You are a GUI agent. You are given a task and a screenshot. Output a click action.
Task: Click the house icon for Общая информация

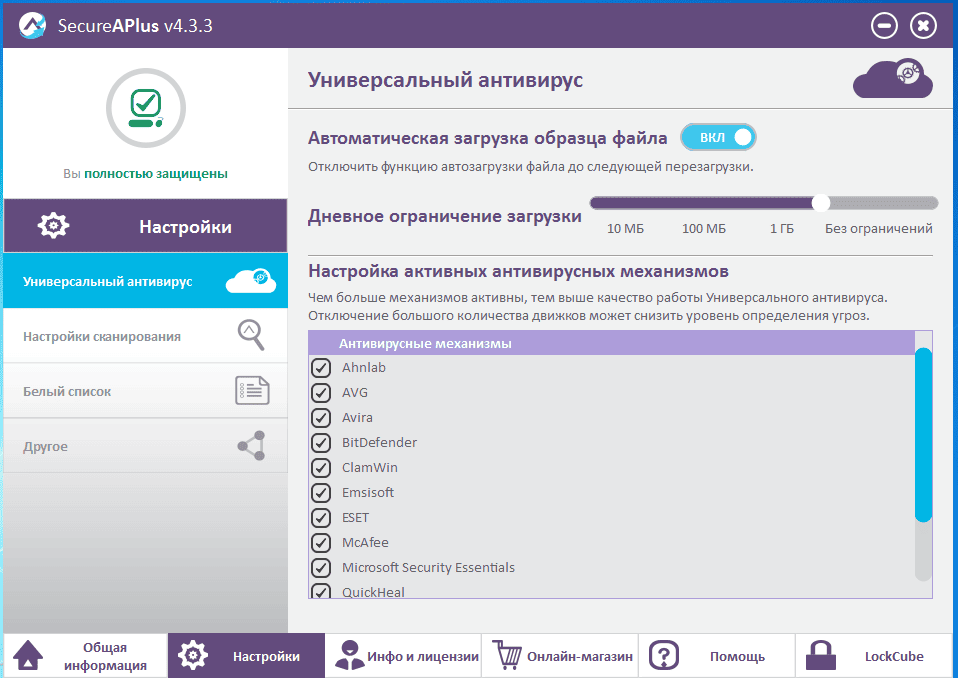27,656
